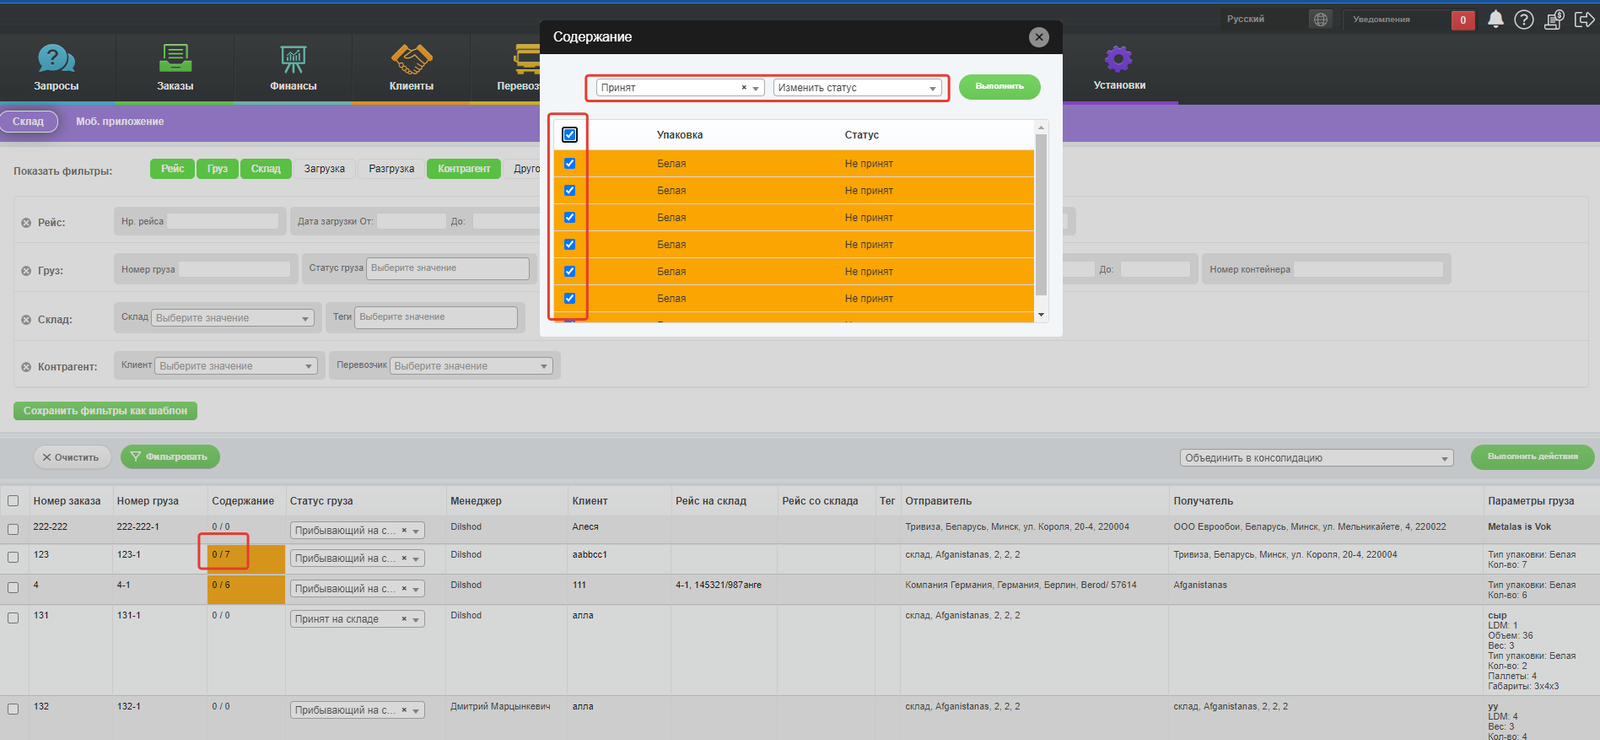Image resolution: width=1600 pixels, height=740 pixels.
Task: Open the Клиент value dropdown
Action: (x=236, y=366)
